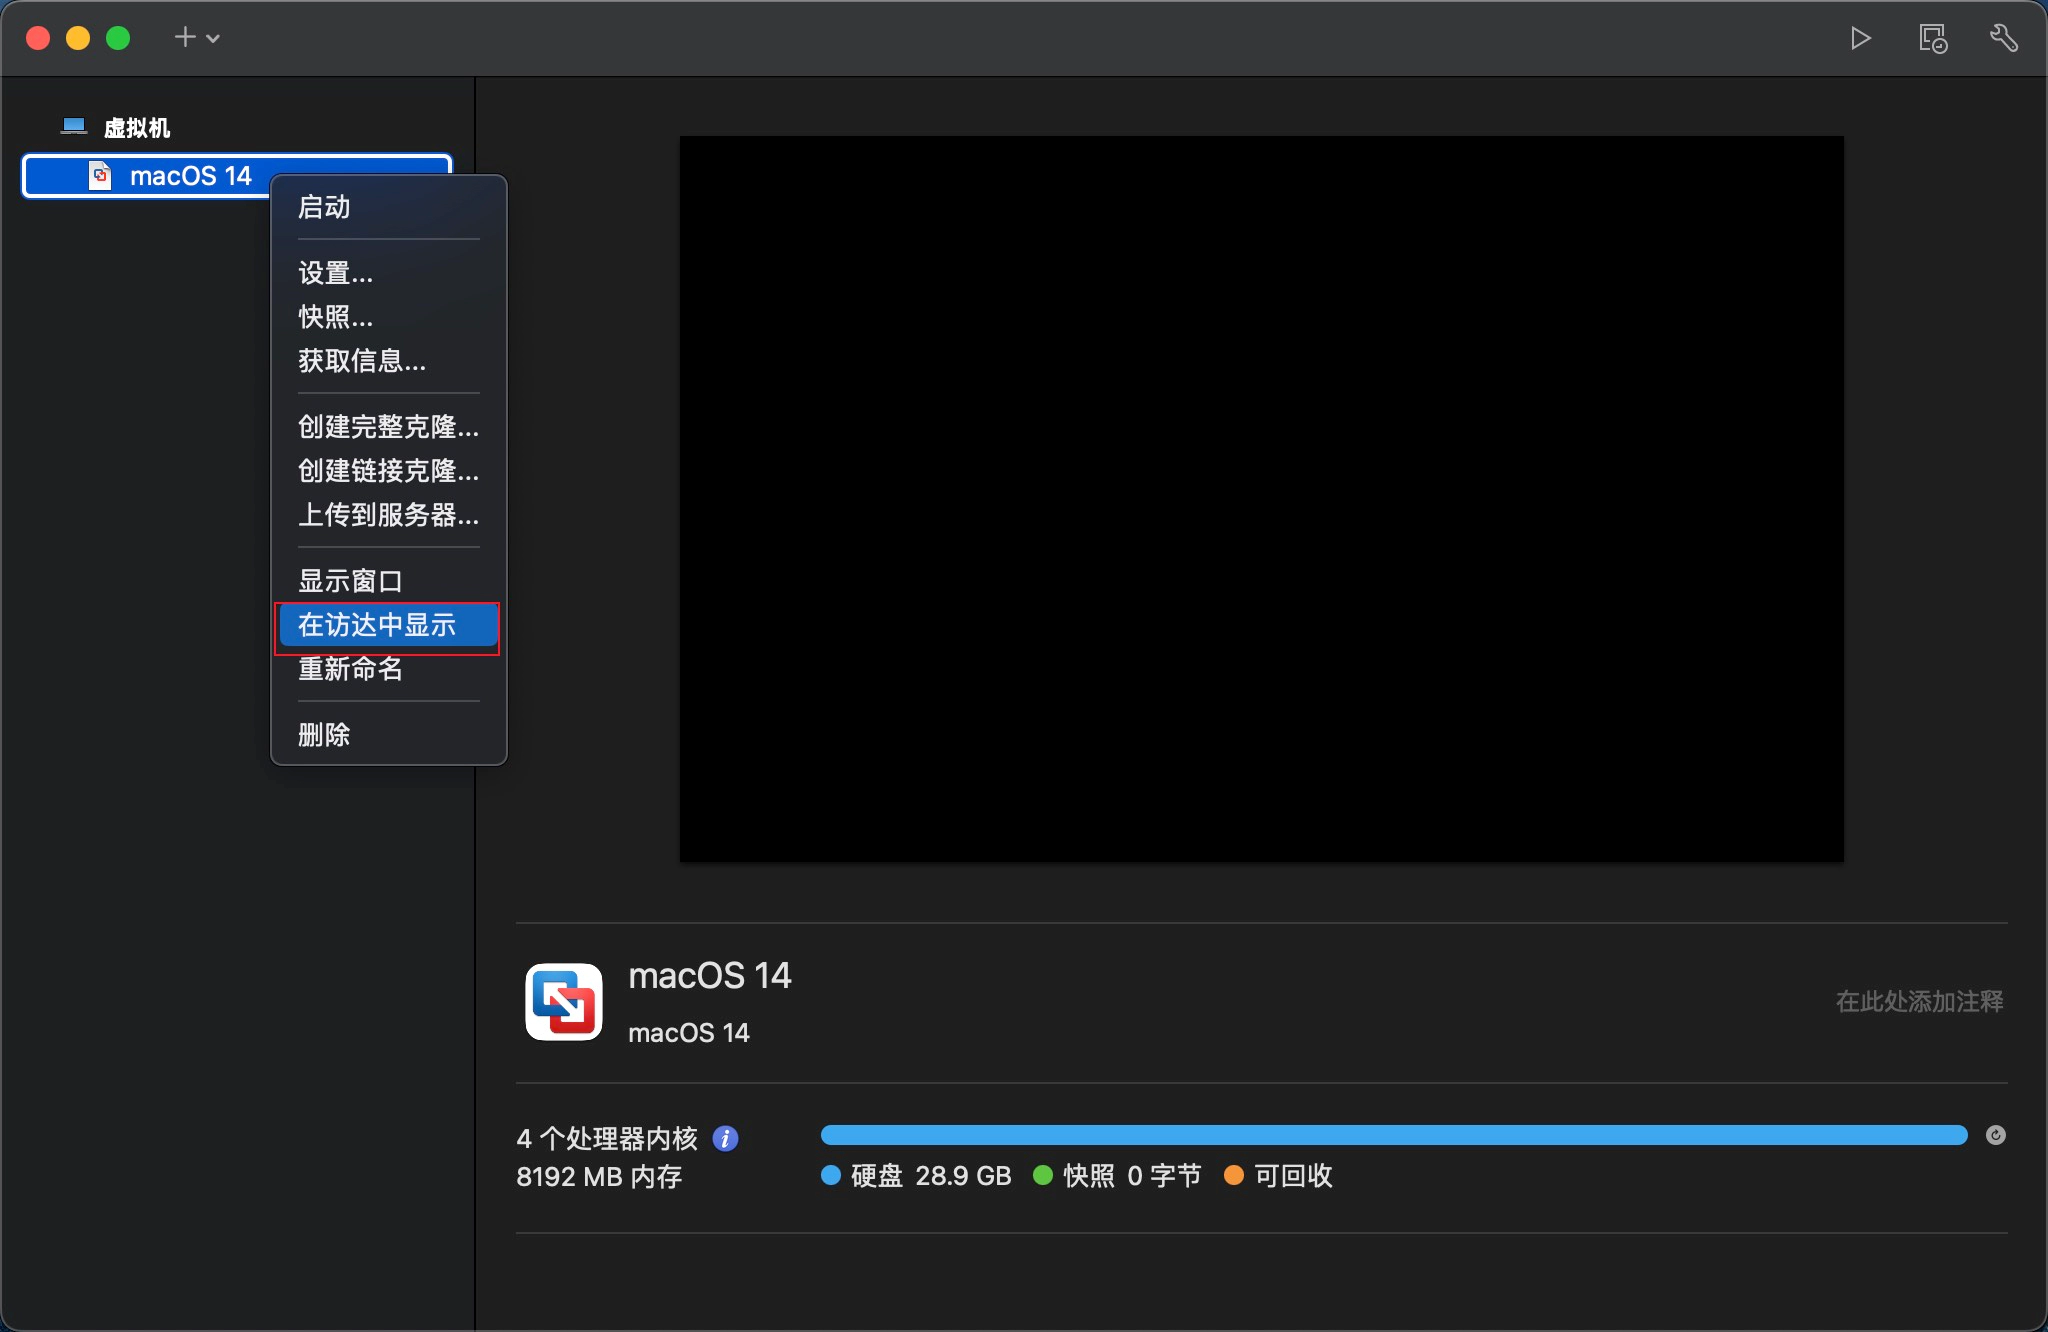Open snapshots via the camera toolbar icon
The width and height of the screenshot is (2048, 1332).
tap(1931, 38)
